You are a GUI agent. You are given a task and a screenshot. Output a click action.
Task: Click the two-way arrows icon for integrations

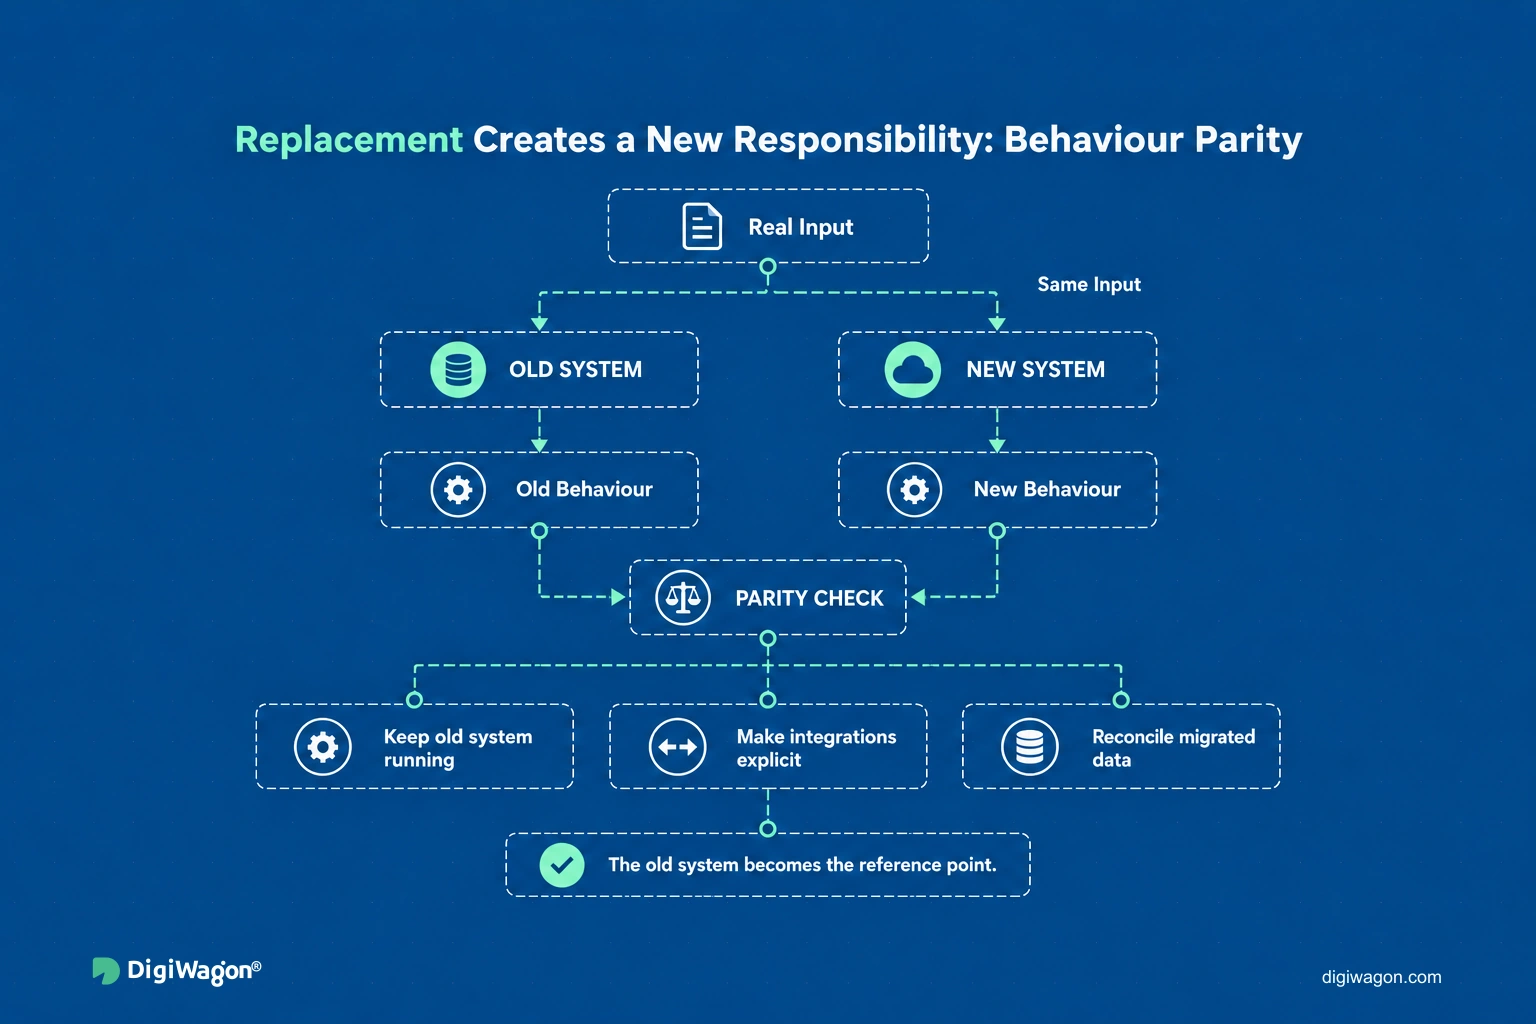point(678,746)
